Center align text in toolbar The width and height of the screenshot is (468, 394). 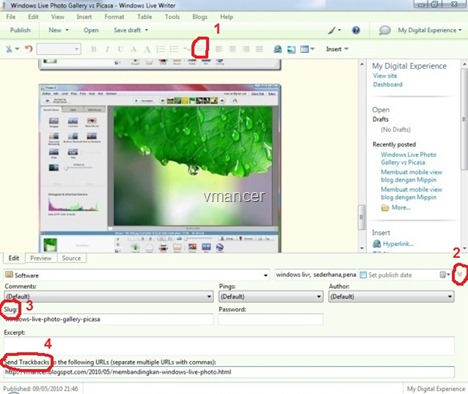232,49
